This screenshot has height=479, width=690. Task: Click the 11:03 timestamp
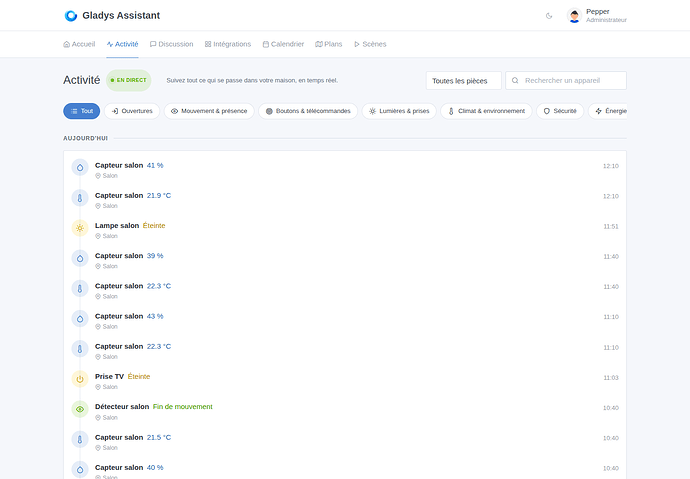click(611, 378)
